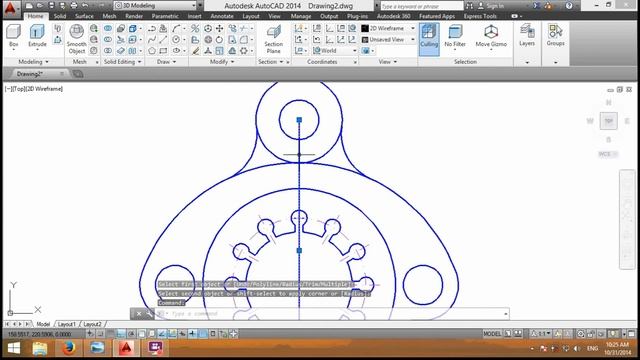Toggle Infer Constraints in the status bar
This screenshot has height=360, width=640.
point(90,334)
